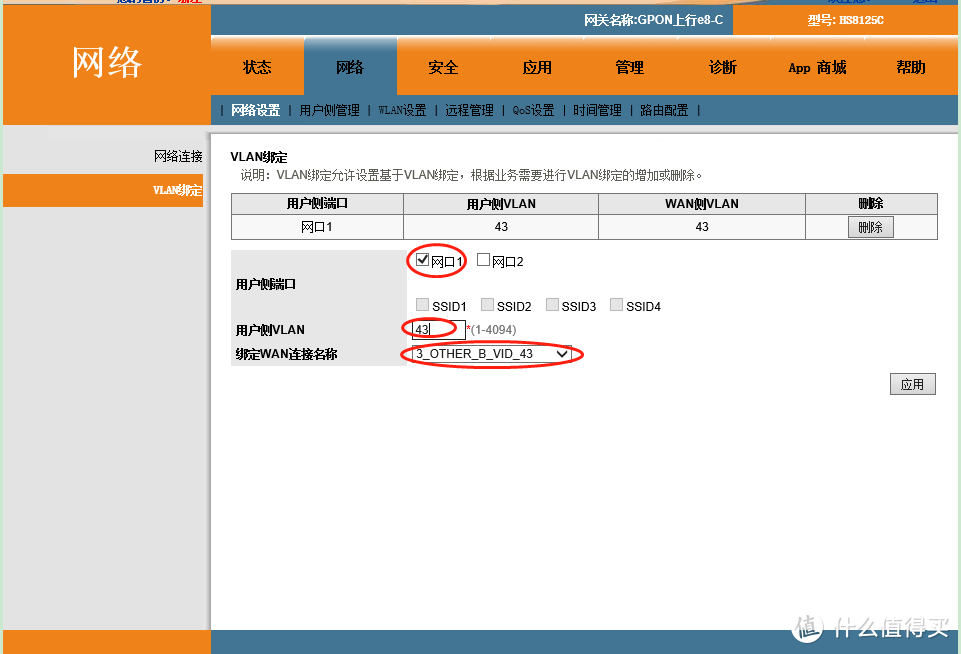
Task: Open the 诊断 tab
Action: (722, 66)
